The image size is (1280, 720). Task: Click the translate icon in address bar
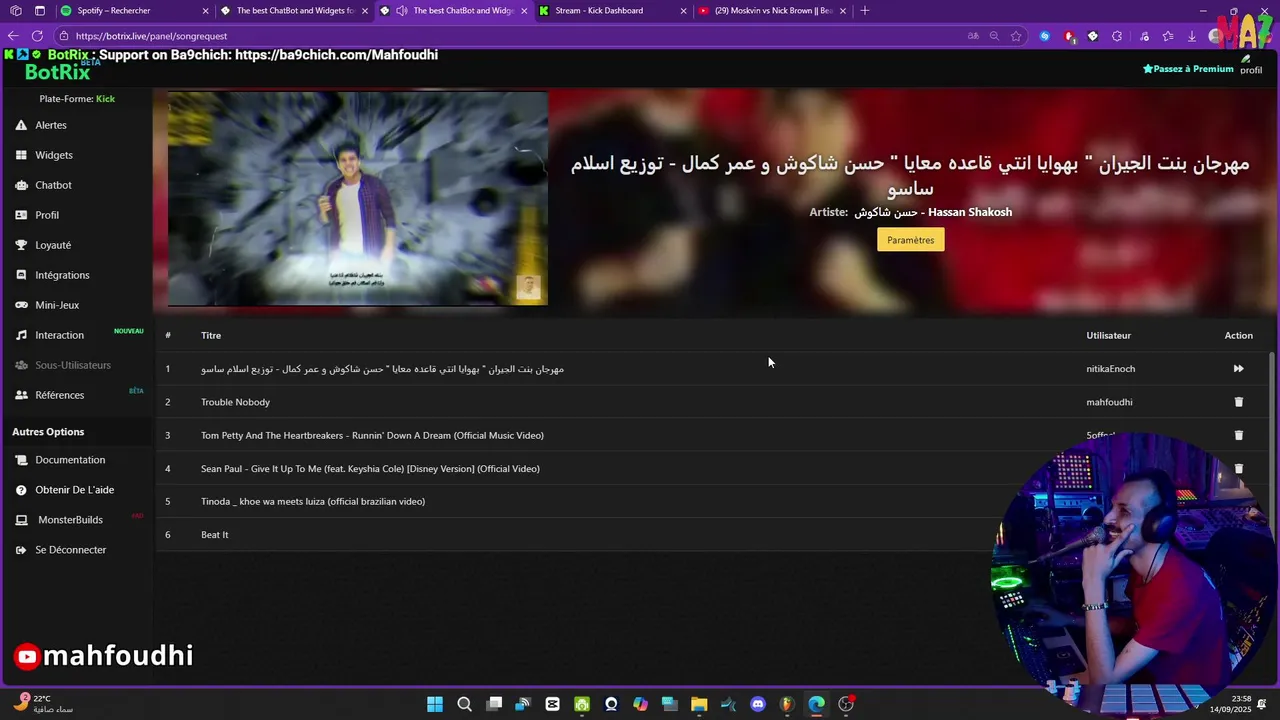tap(973, 36)
